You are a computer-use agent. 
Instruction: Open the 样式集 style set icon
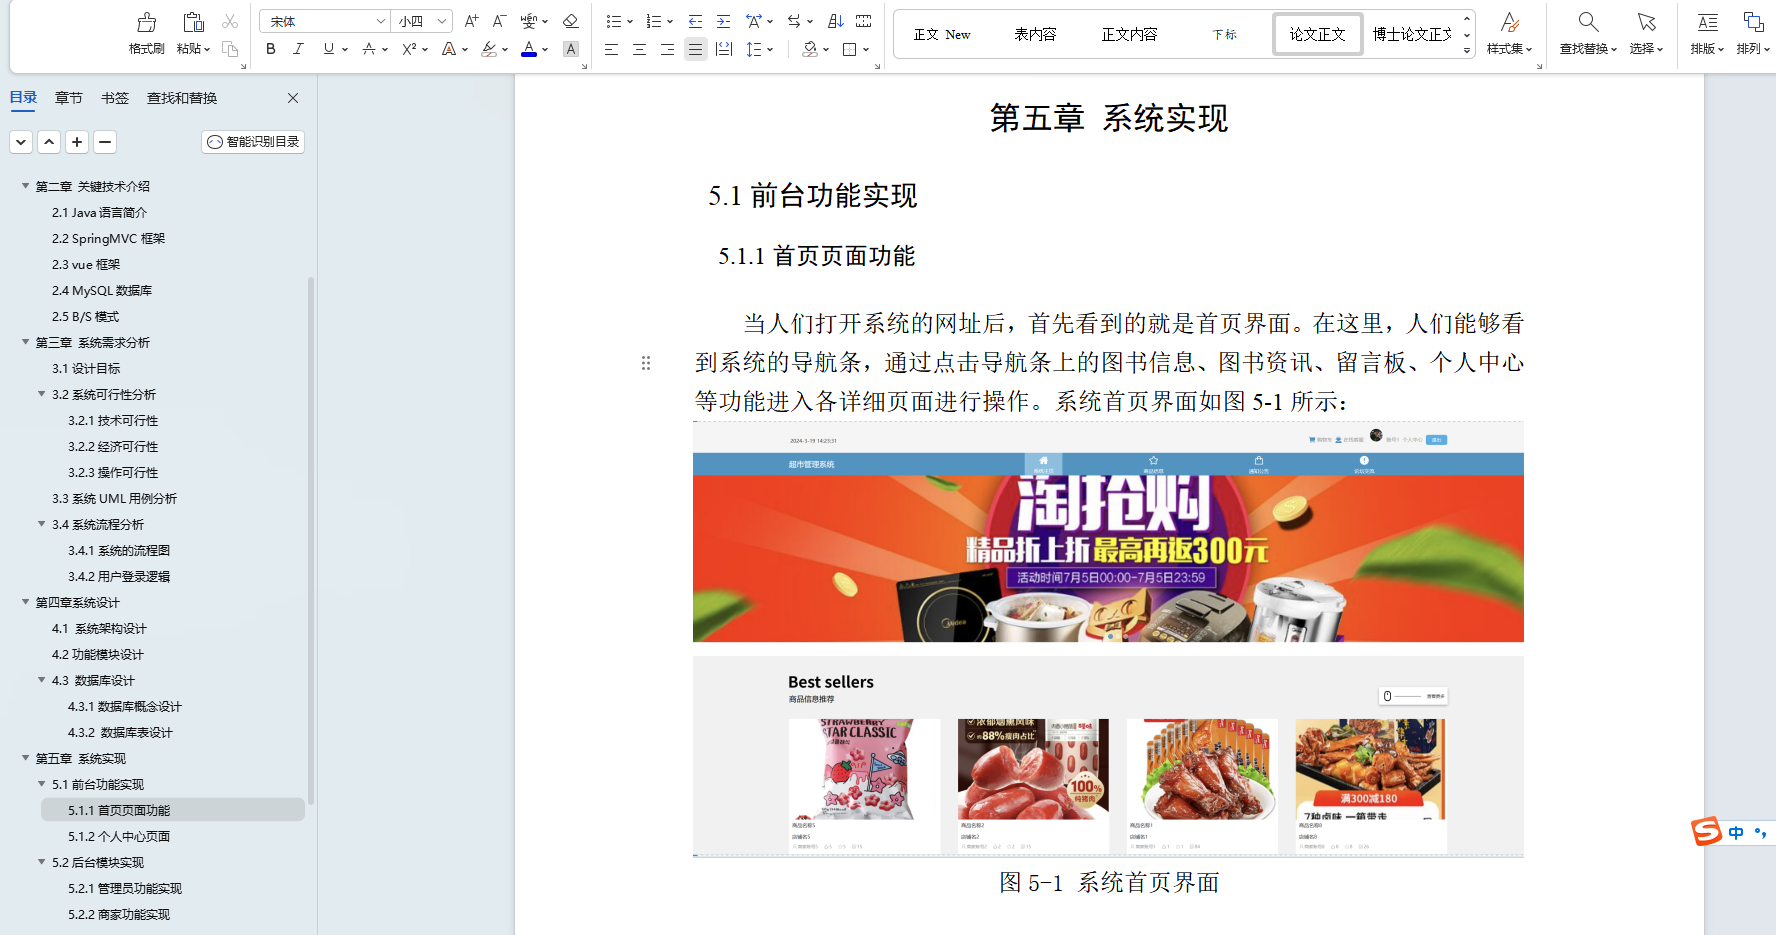click(1510, 22)
